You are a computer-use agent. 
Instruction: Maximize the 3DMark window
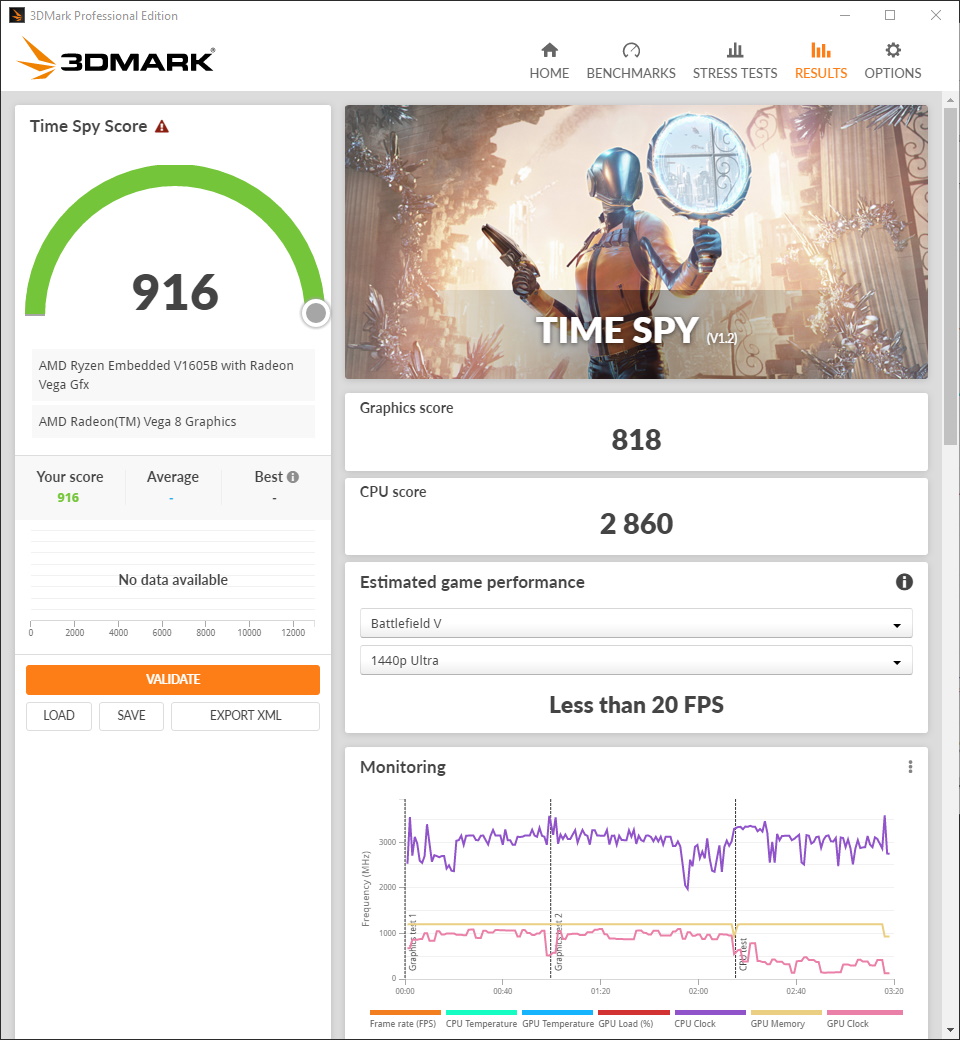[890, 15]
